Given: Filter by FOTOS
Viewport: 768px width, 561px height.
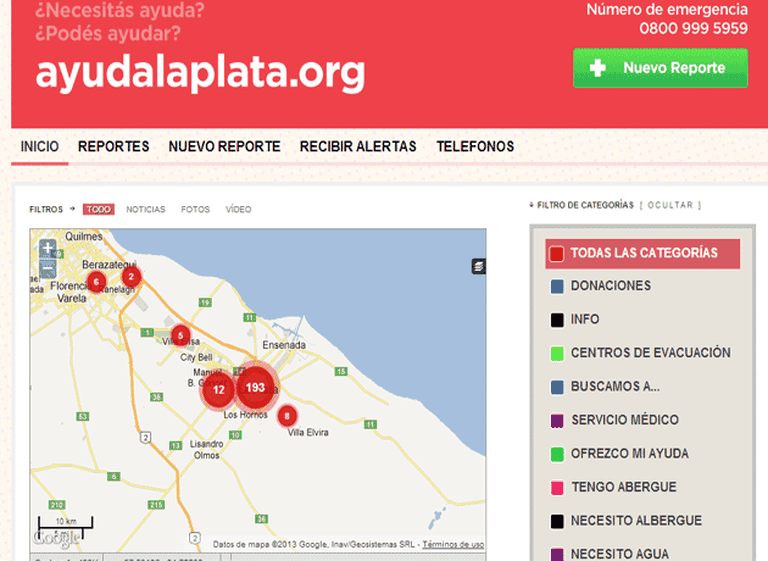Looking at the screenshot, I should (x=195, y=209).
